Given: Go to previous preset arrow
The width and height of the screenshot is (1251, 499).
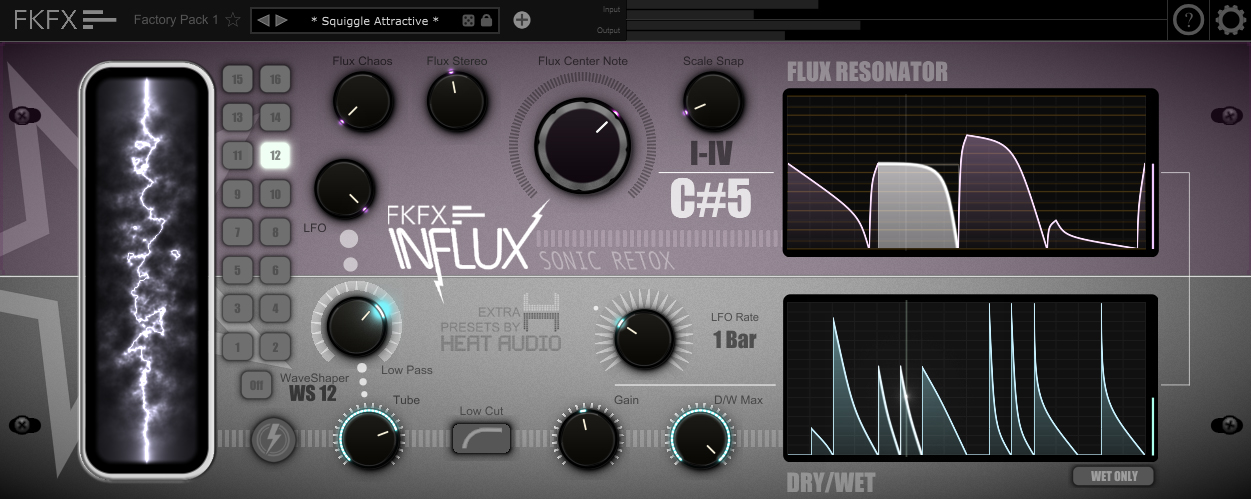Looking at the screenshot, I should point(264,20).
